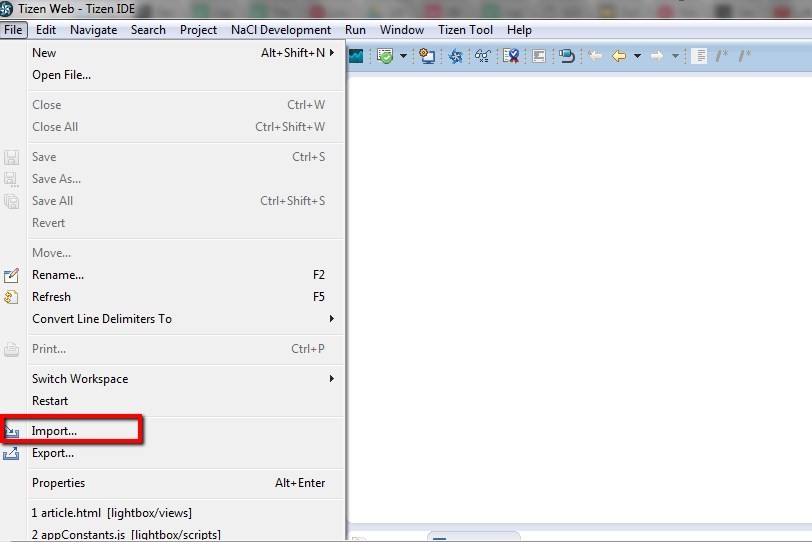Click the text alignment lines toolbar icon
812x542 pixels.
click(700, 56)
